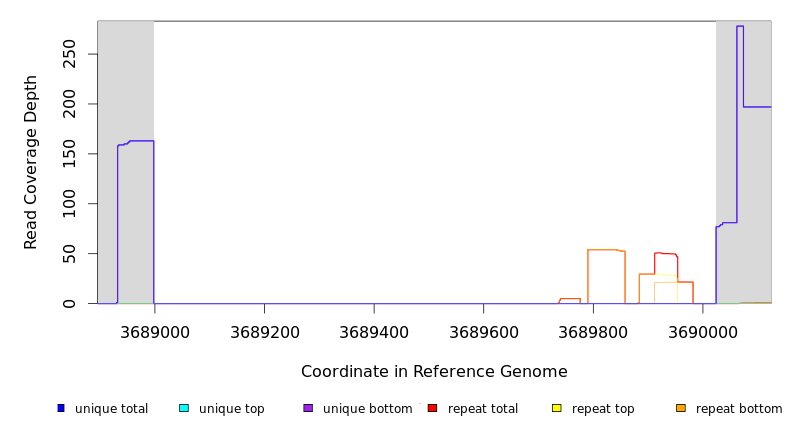792x432 pixels.
Task: Click the red repeat total legend swatch
Action: (433, 408)
